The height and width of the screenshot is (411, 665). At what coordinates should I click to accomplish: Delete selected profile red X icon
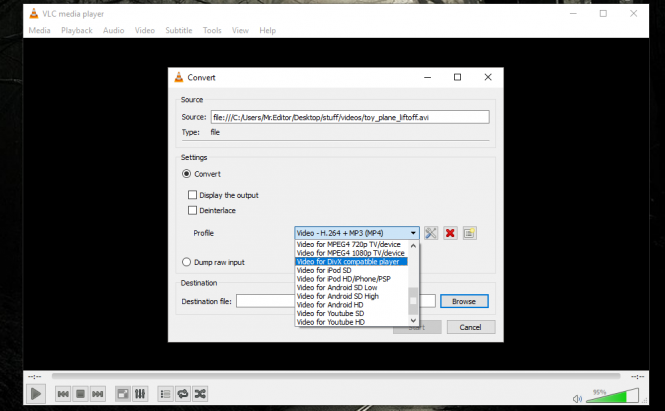click(x=450, y=233)
